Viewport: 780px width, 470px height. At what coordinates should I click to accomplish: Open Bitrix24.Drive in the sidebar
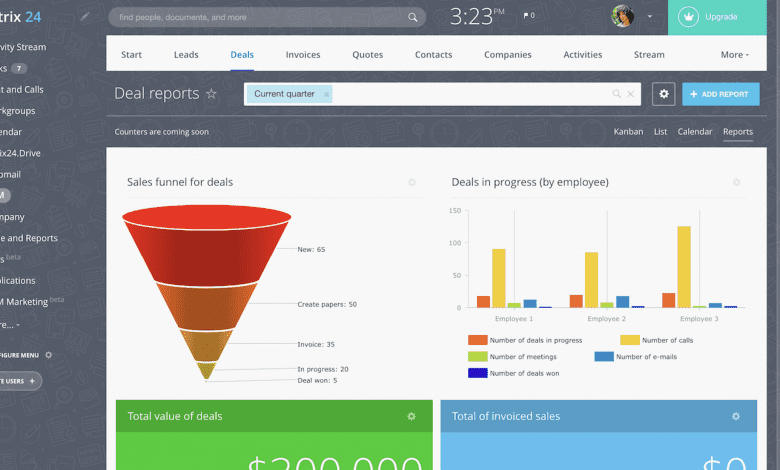20,153
